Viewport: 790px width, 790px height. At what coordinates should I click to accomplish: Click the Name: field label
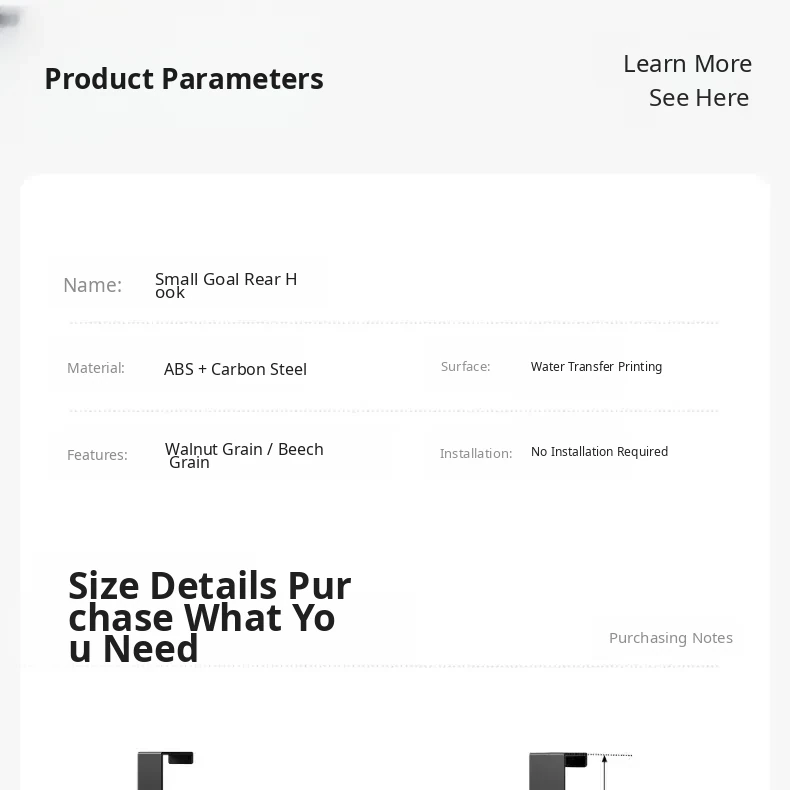point(92,285)
